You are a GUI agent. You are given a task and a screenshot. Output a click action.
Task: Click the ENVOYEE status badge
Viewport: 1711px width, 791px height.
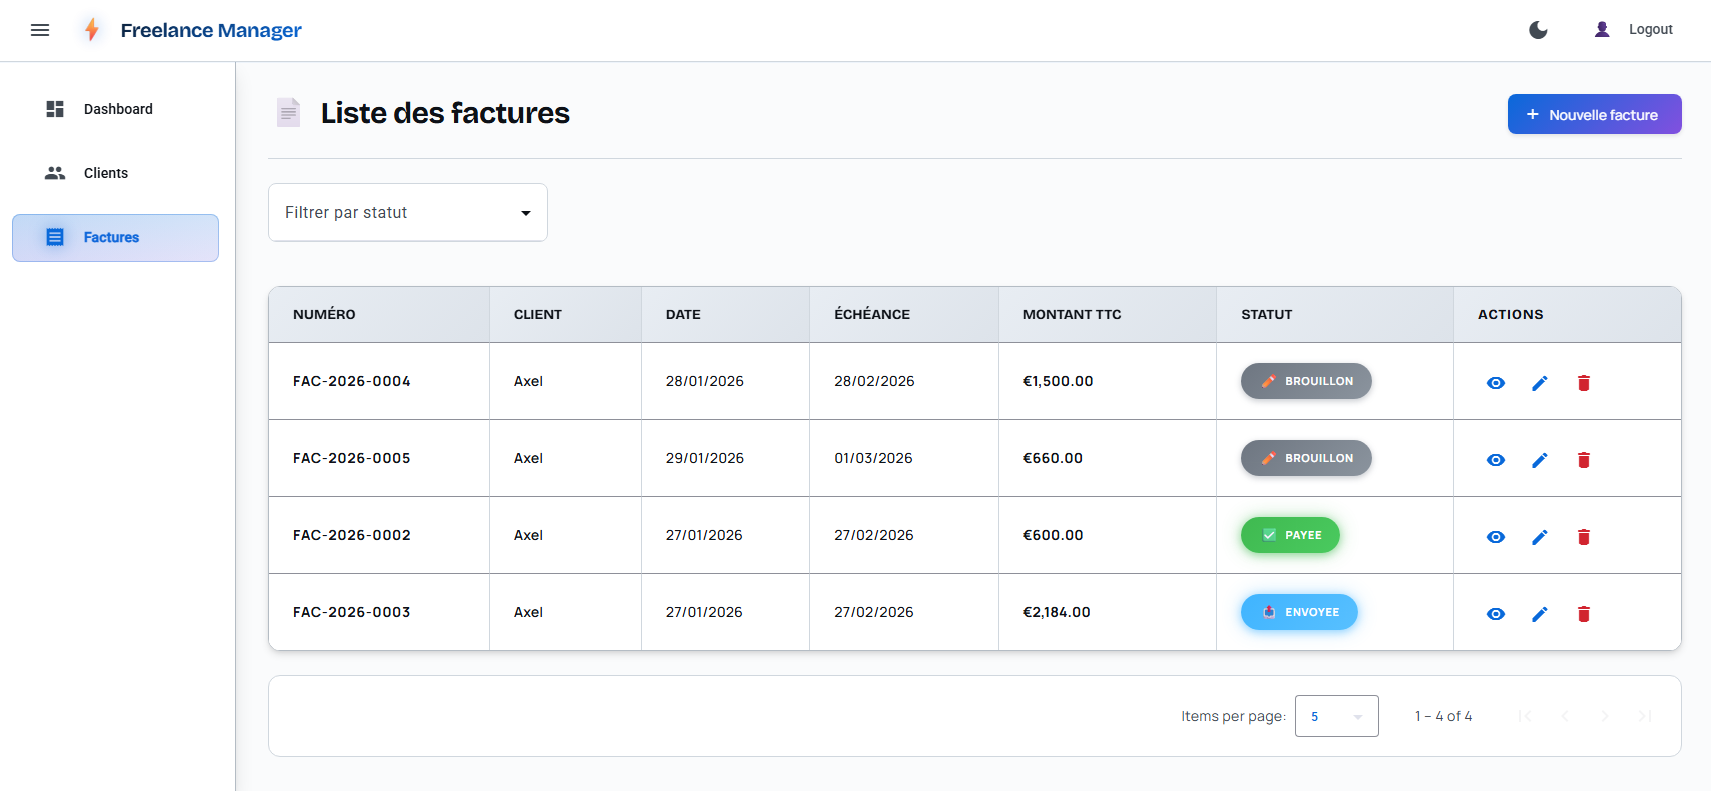1299,612
